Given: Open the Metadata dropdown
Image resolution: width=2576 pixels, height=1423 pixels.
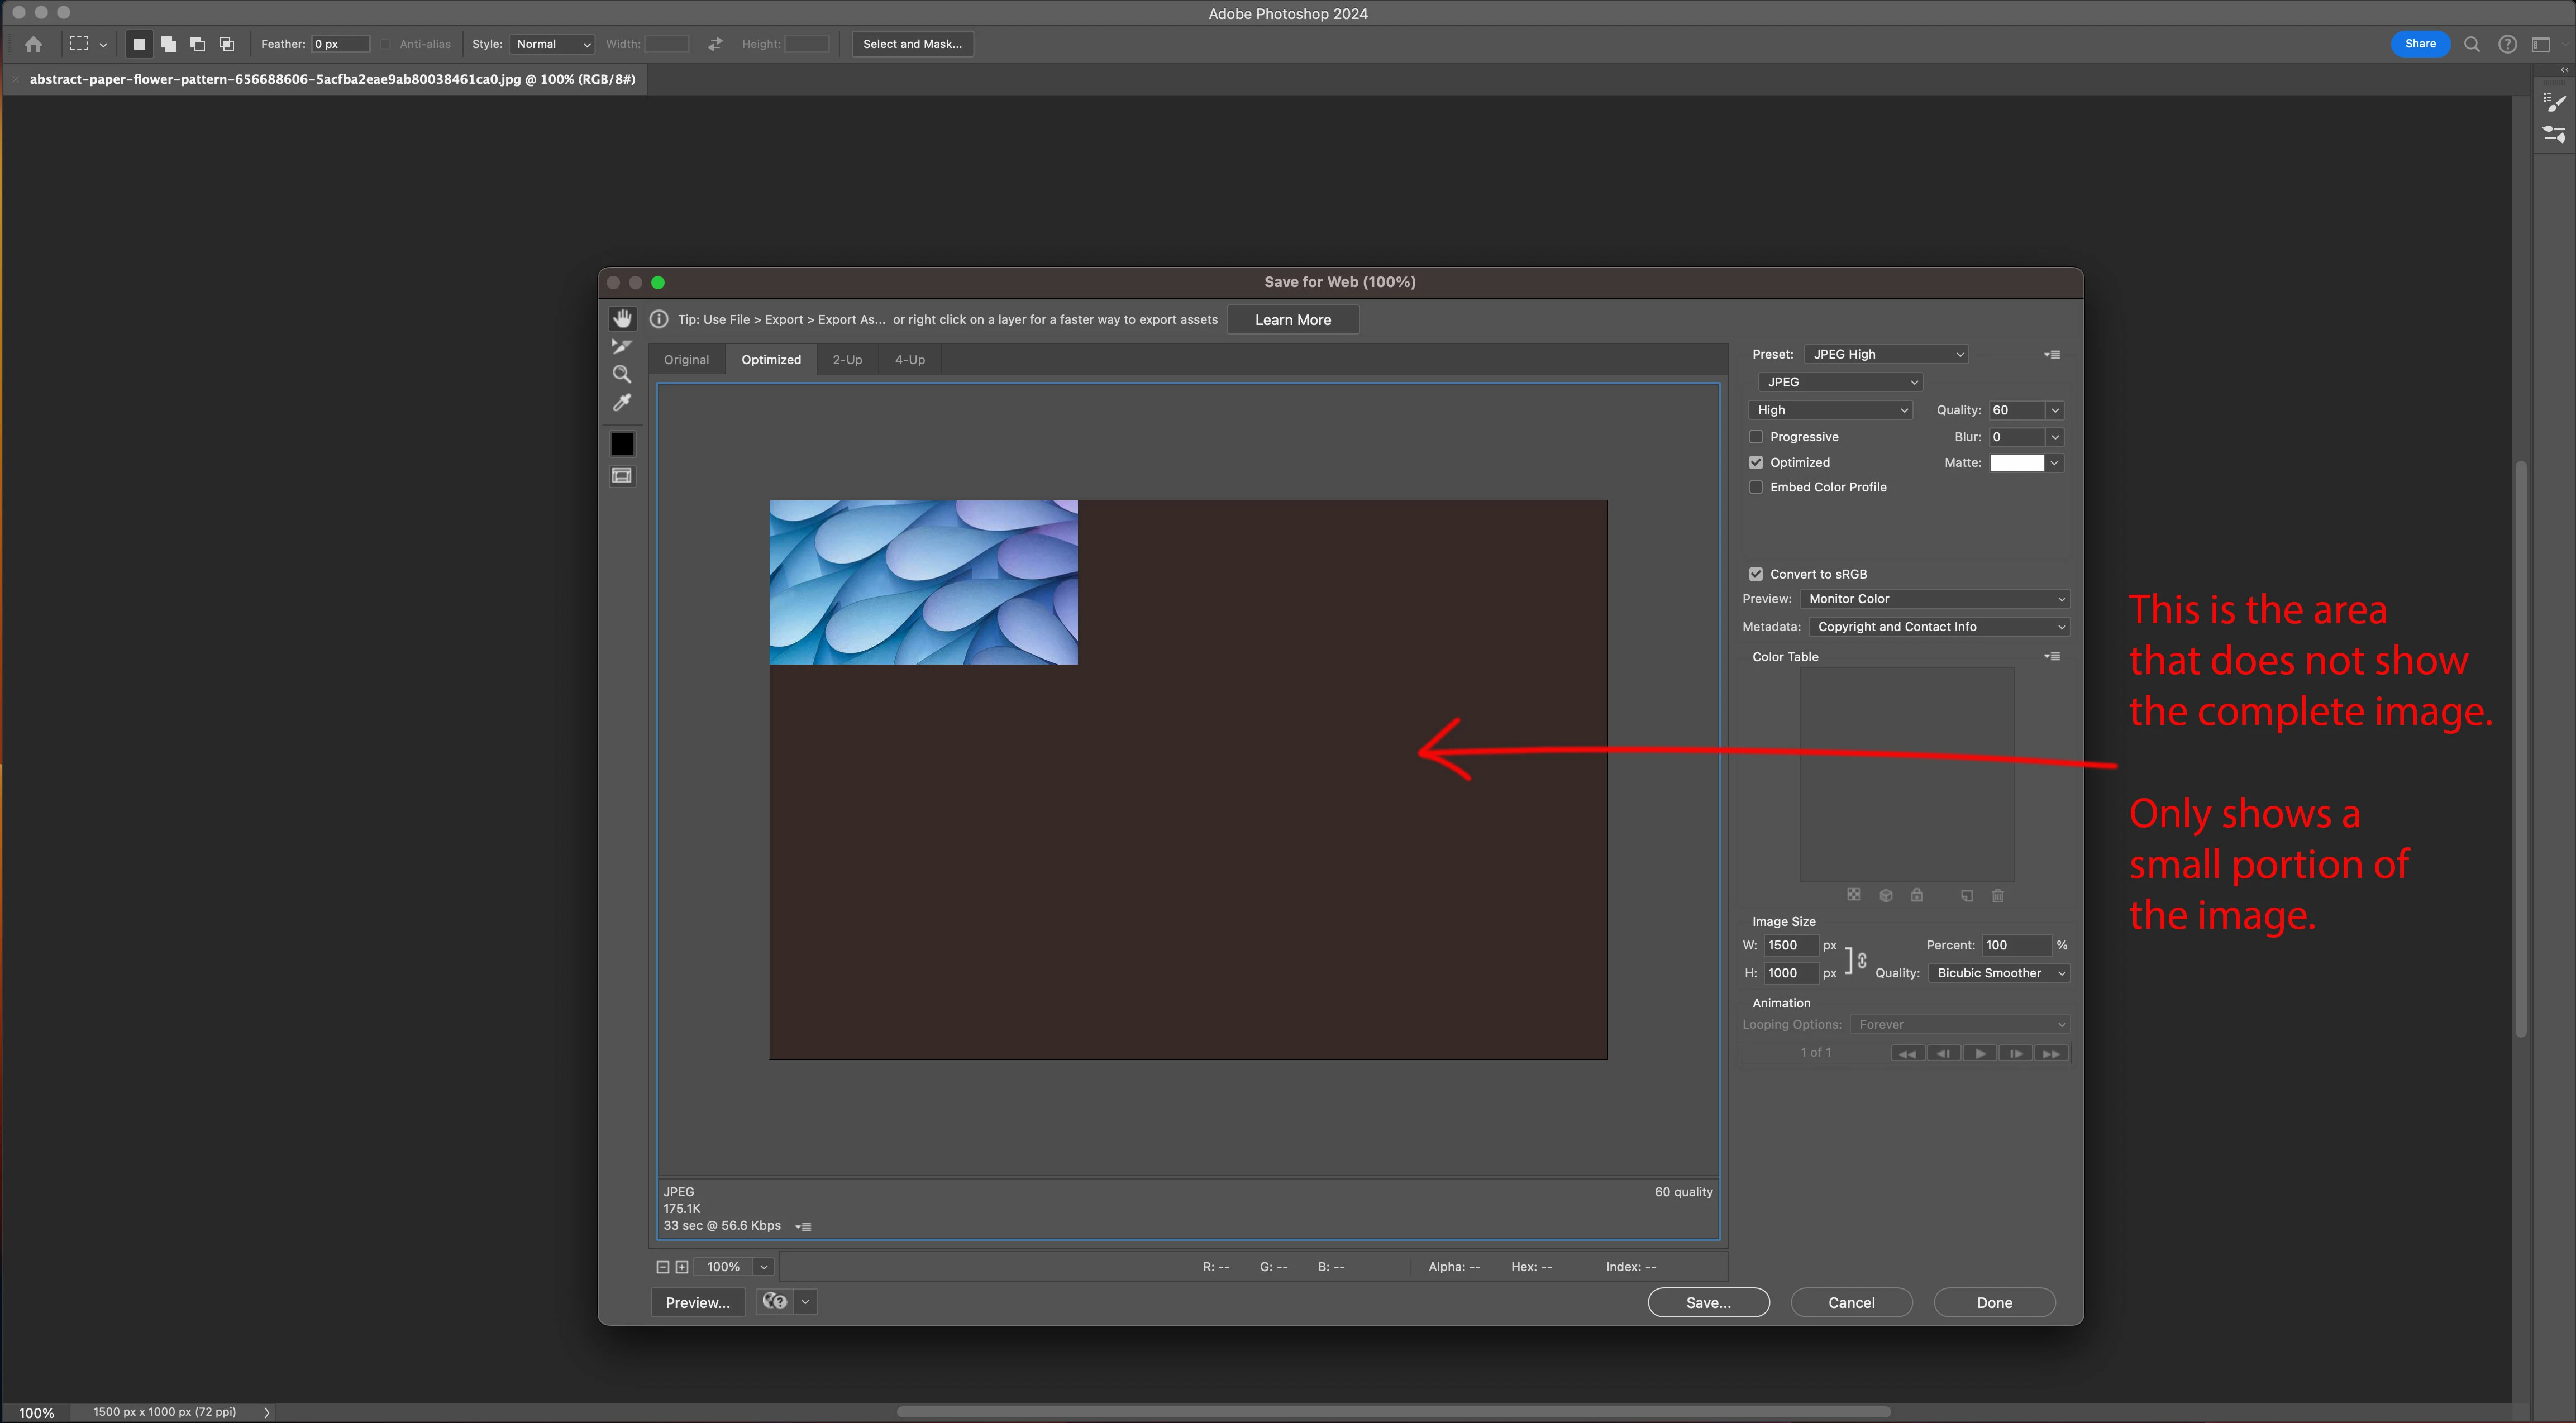Looking at the screenshot, I should tap(1939, 627).
